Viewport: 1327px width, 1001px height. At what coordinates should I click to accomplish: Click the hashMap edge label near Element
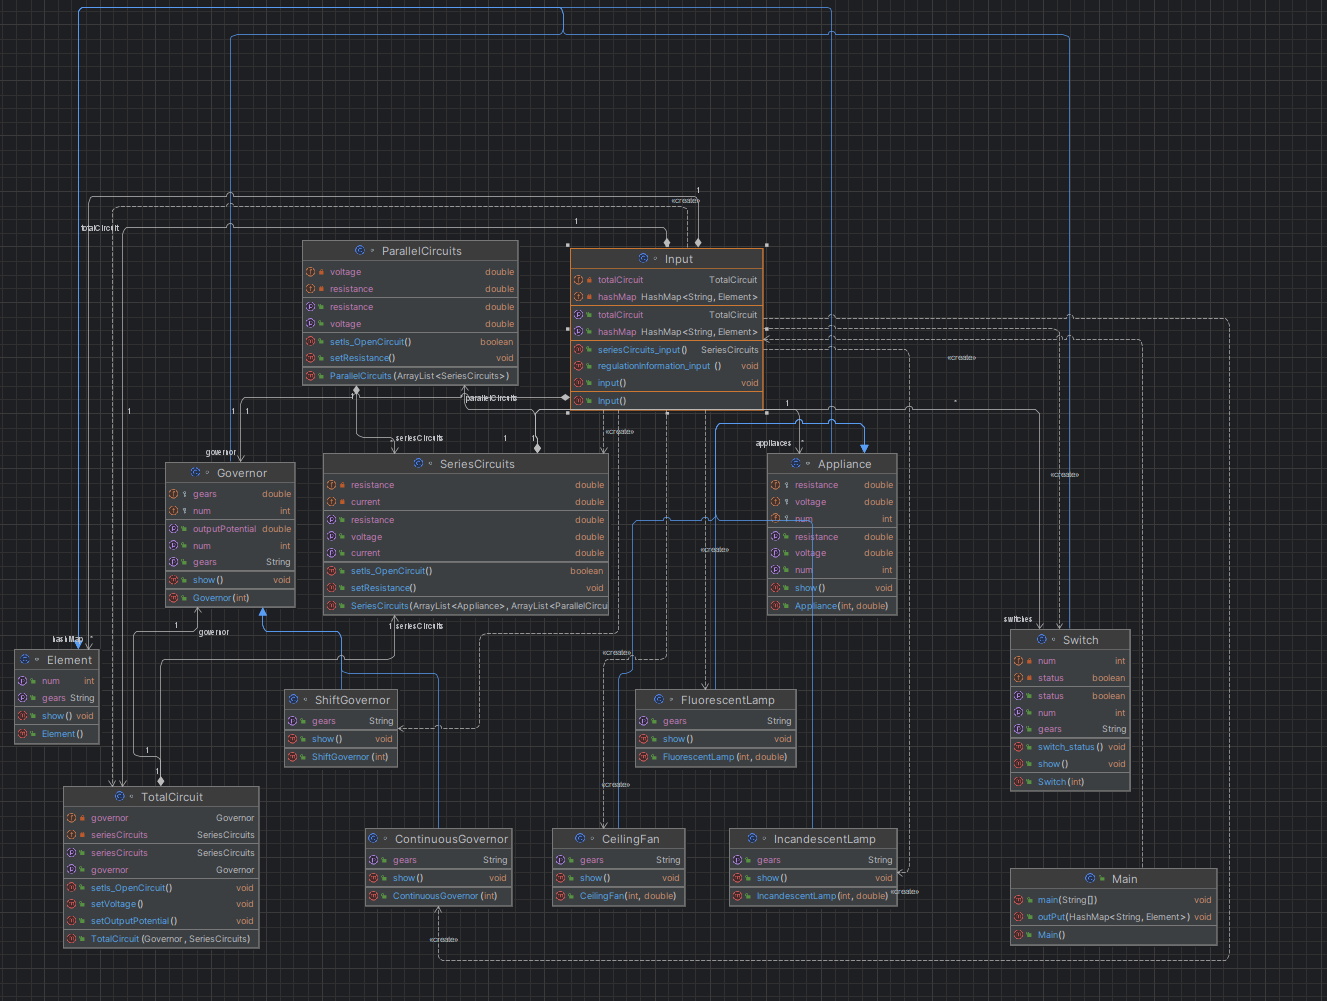click(68, 639)
